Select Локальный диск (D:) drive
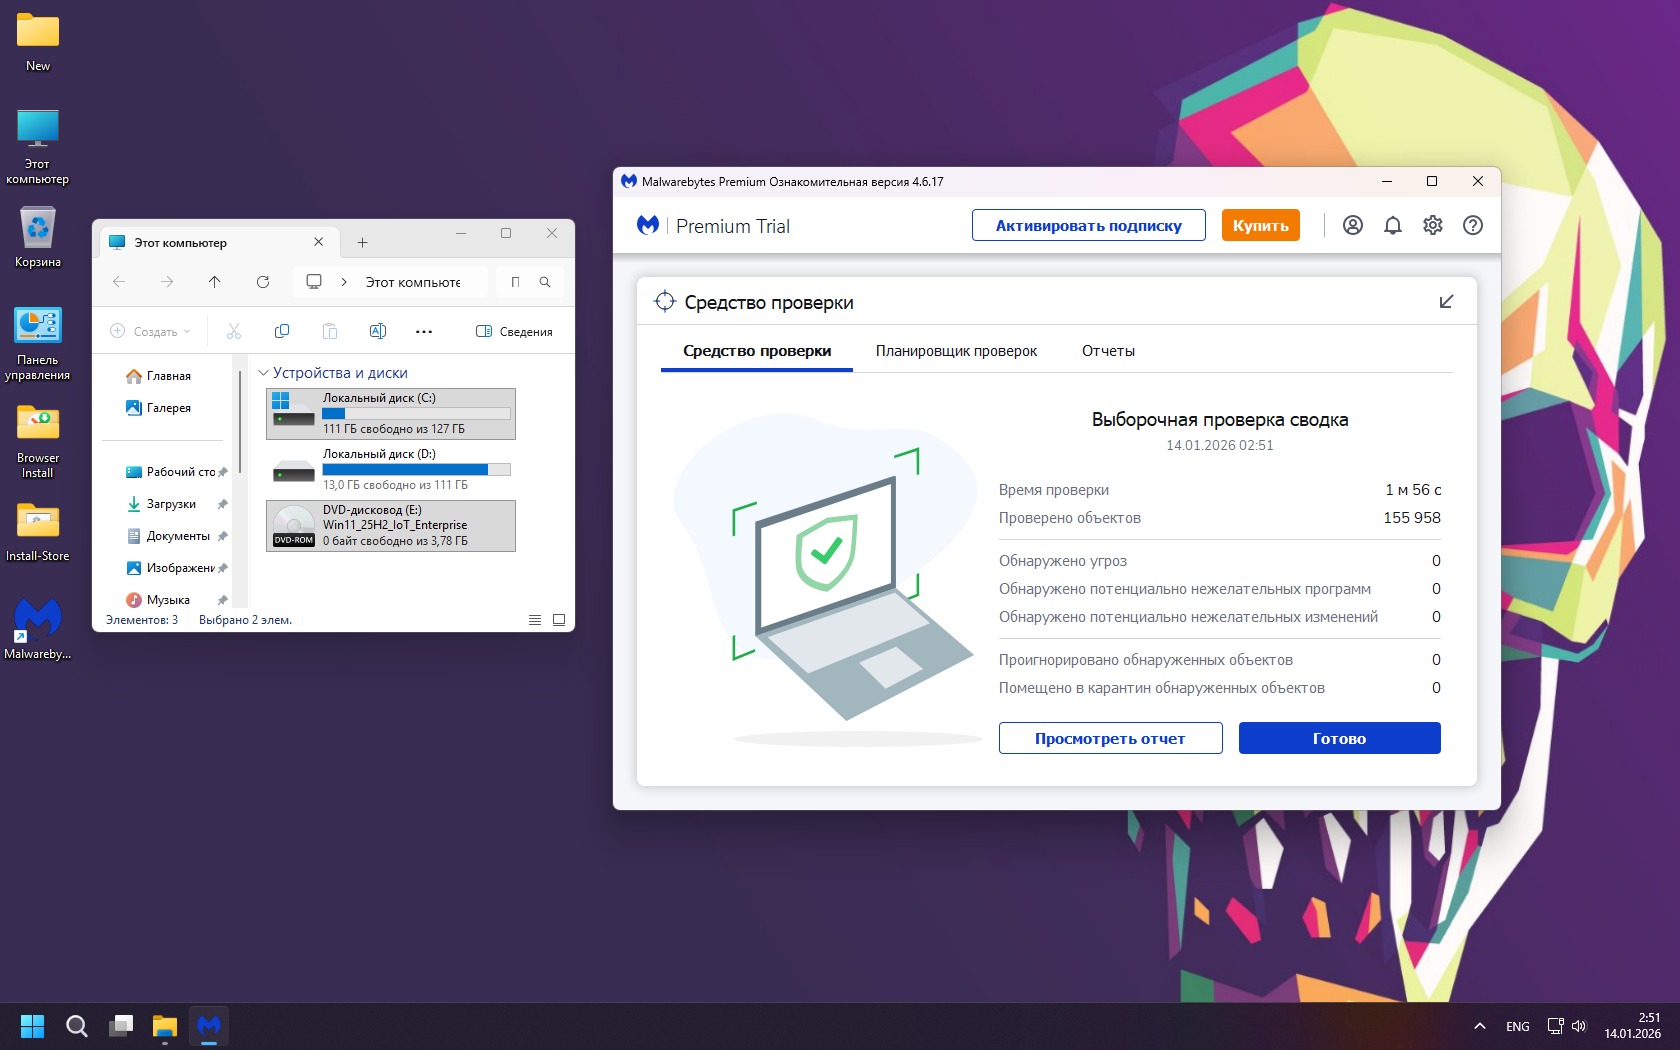1680x1050 pixels. coord(390,469)
